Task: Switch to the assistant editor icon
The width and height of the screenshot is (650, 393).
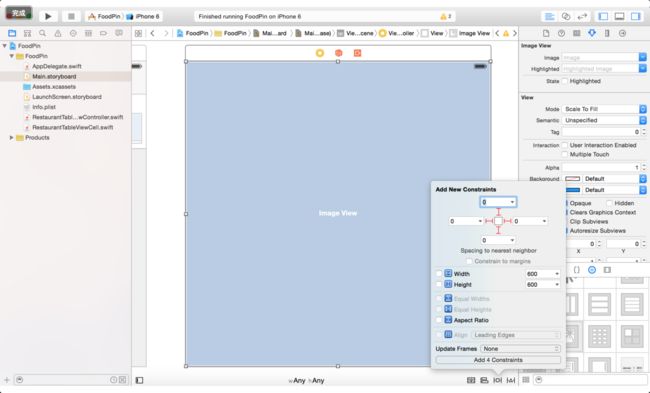Action: (x=566, y=17)
